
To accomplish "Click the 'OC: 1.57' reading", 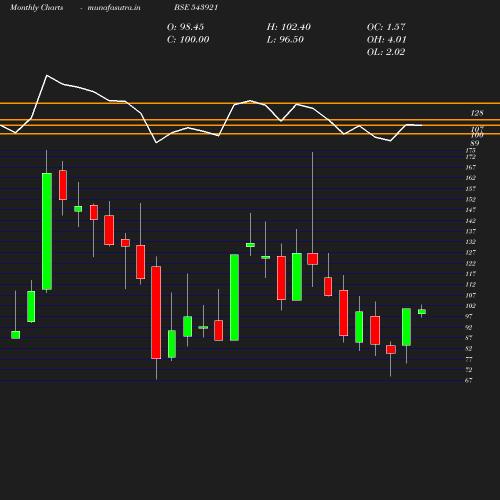I will pyautogui.click(x=386, y=27).
